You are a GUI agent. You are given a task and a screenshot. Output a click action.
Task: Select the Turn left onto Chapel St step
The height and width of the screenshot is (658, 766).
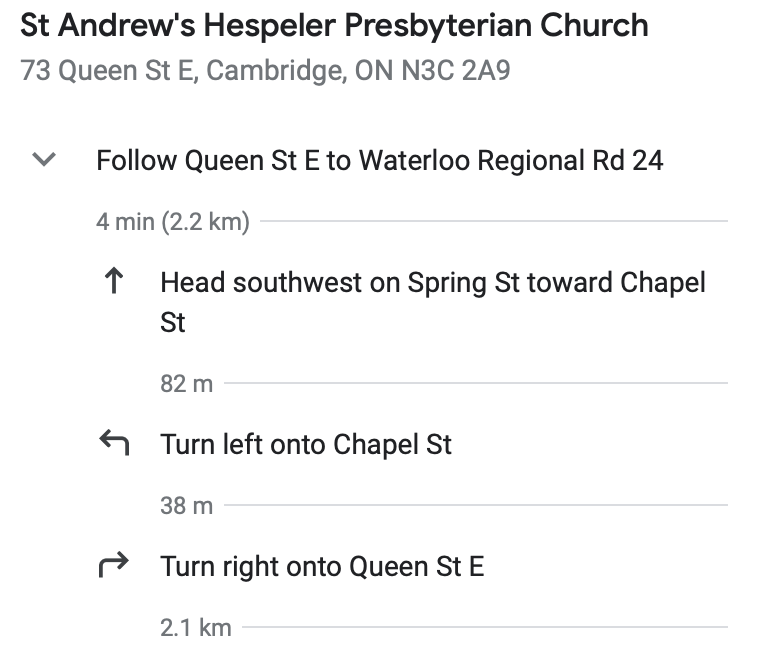pyautogui.click(x=306, y=445)
